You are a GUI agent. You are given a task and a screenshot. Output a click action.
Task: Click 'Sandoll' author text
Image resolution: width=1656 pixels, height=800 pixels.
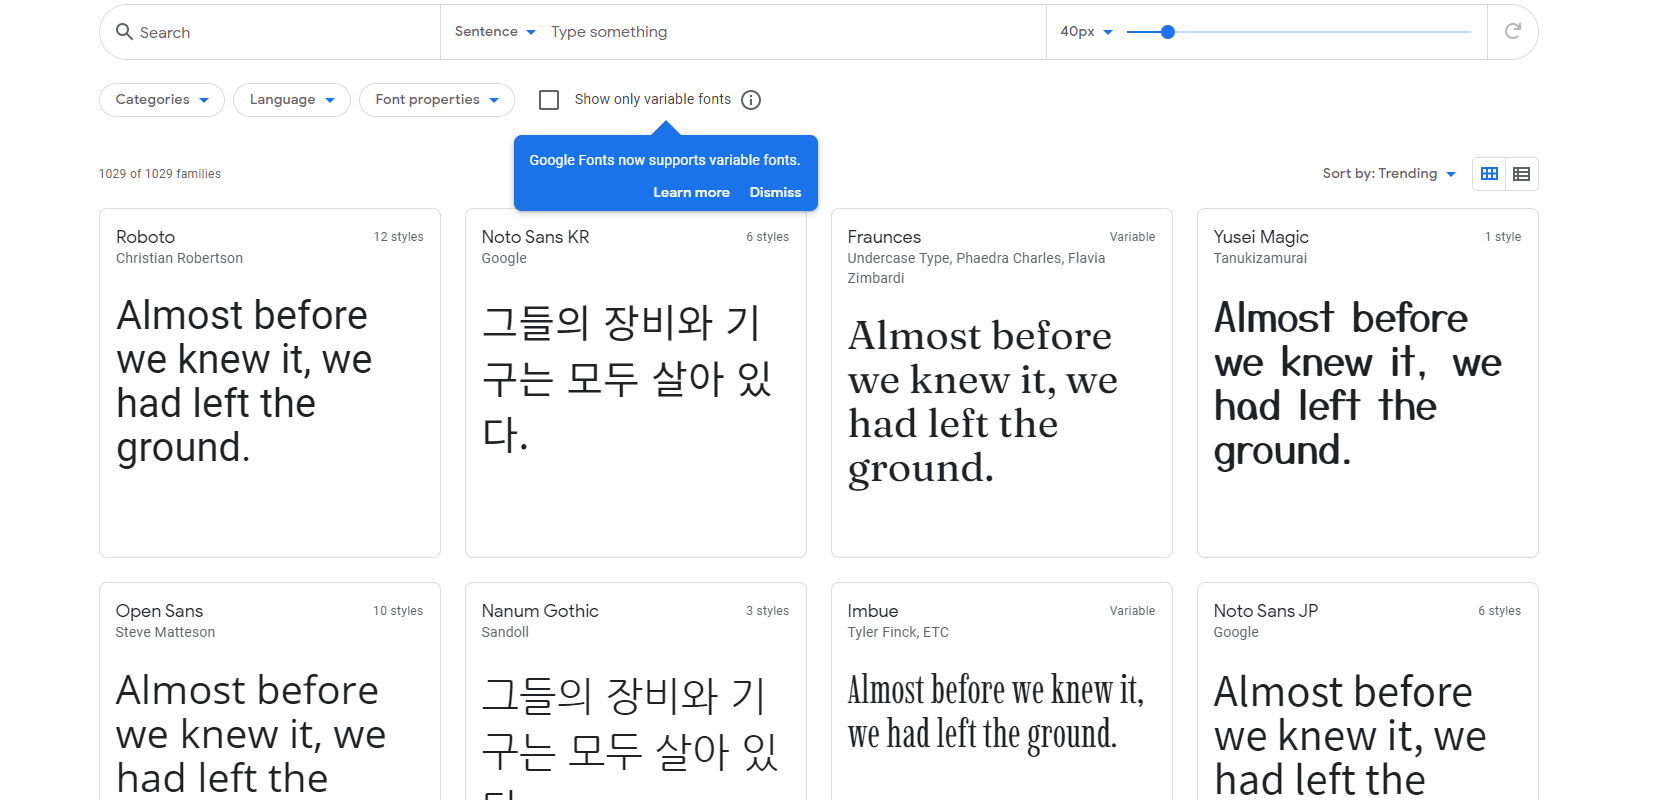point(505,632)
